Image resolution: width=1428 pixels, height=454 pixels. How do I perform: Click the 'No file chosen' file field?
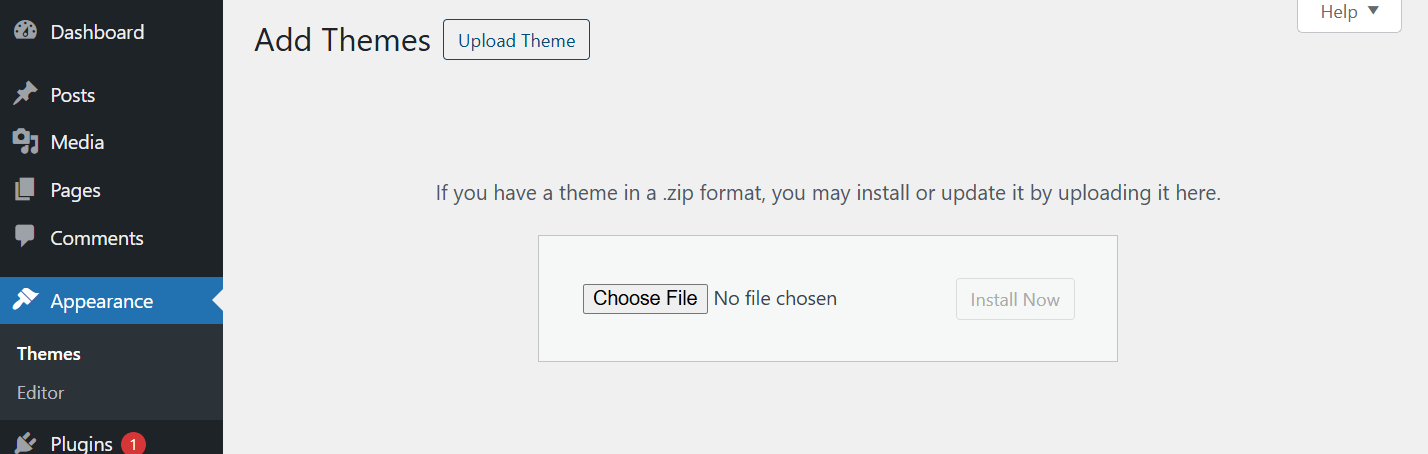[x=776, y=298]
